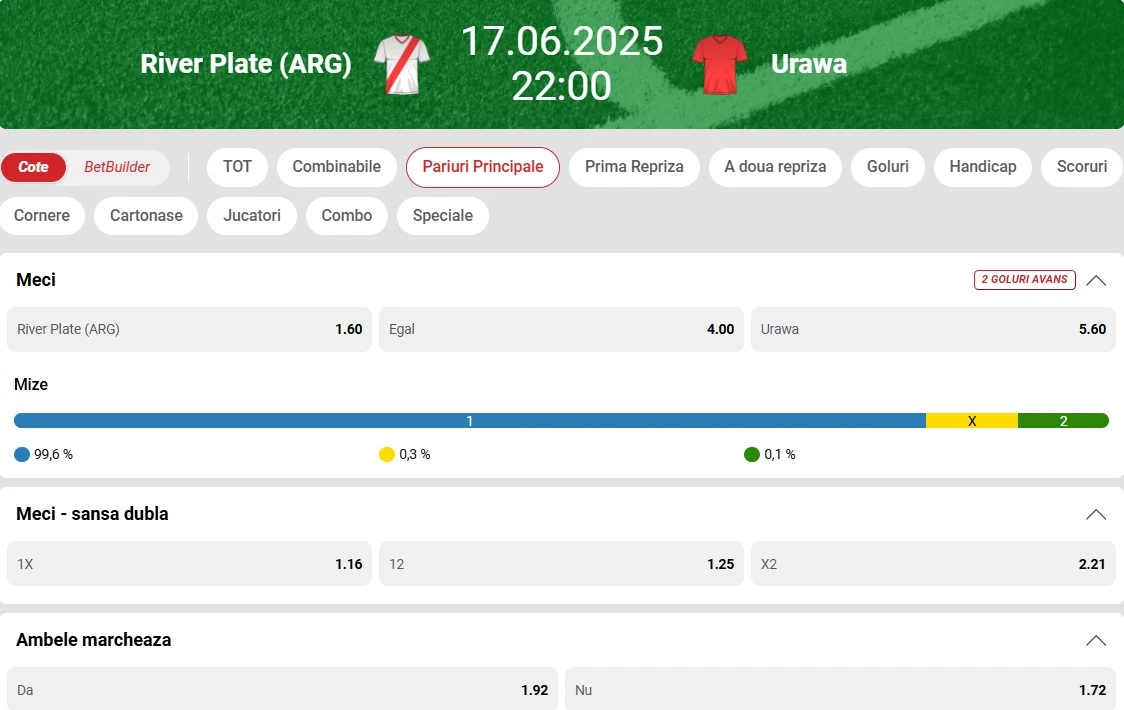Open the Handicap tab

pos(983,167)
